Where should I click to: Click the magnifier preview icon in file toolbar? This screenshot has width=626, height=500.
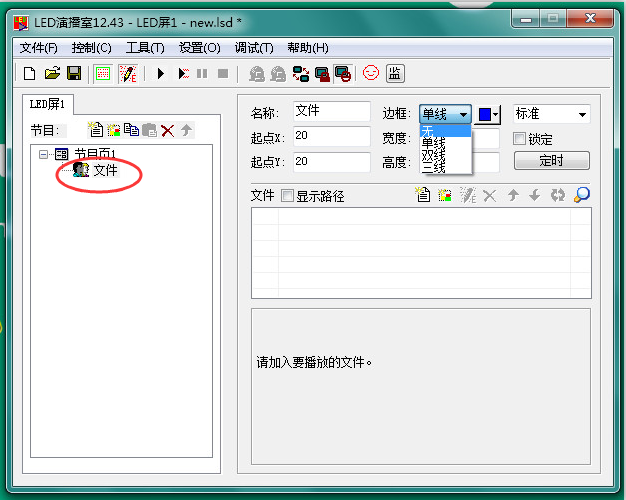click(581, 195)
